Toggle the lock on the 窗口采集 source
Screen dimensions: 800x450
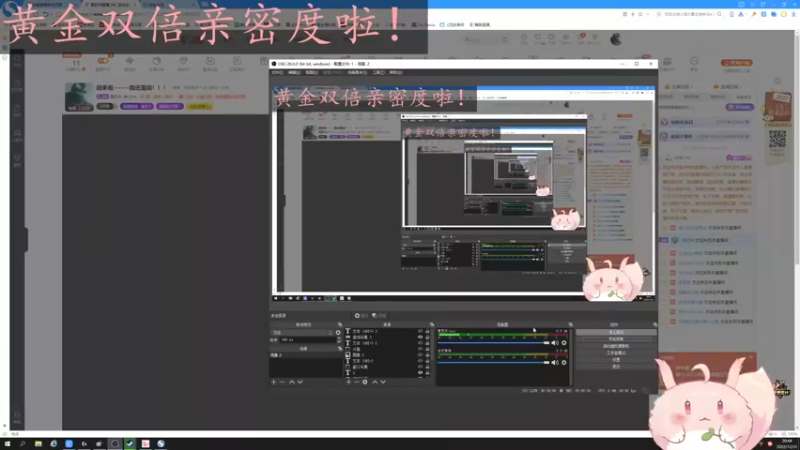[x=427, y=367]
